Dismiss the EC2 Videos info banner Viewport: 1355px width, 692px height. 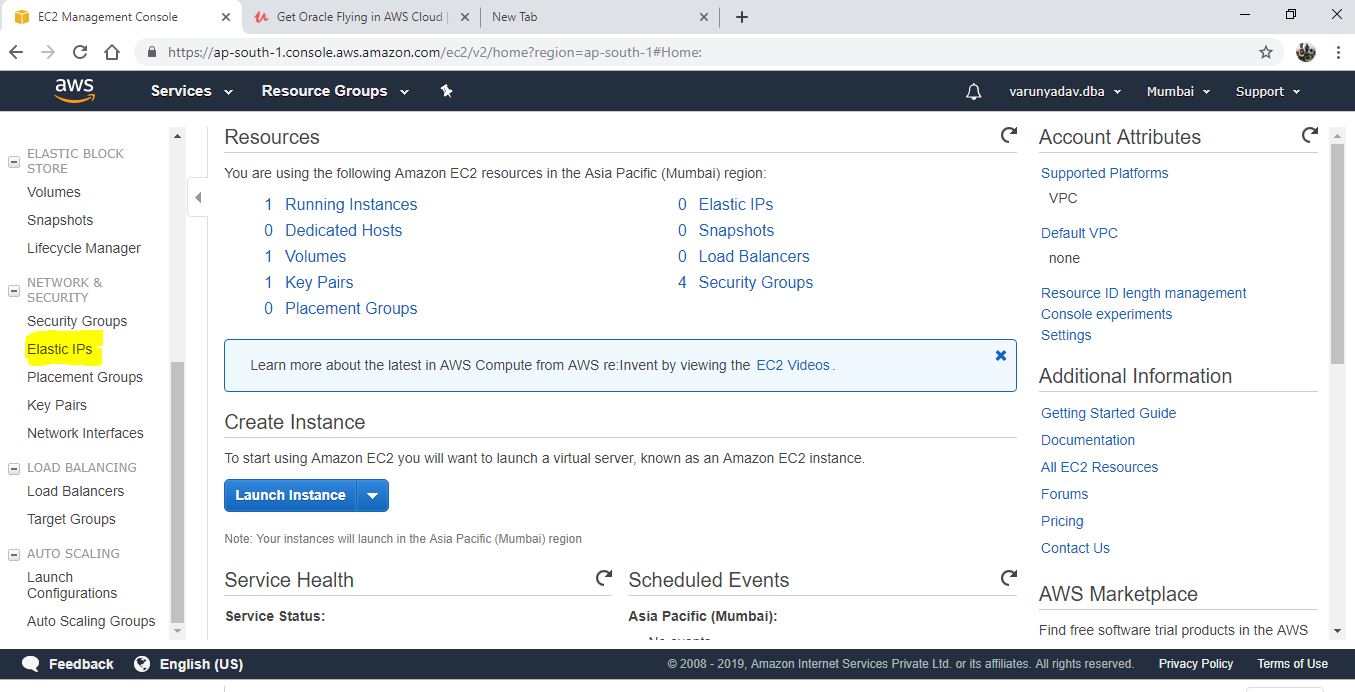coord(1000,355)
